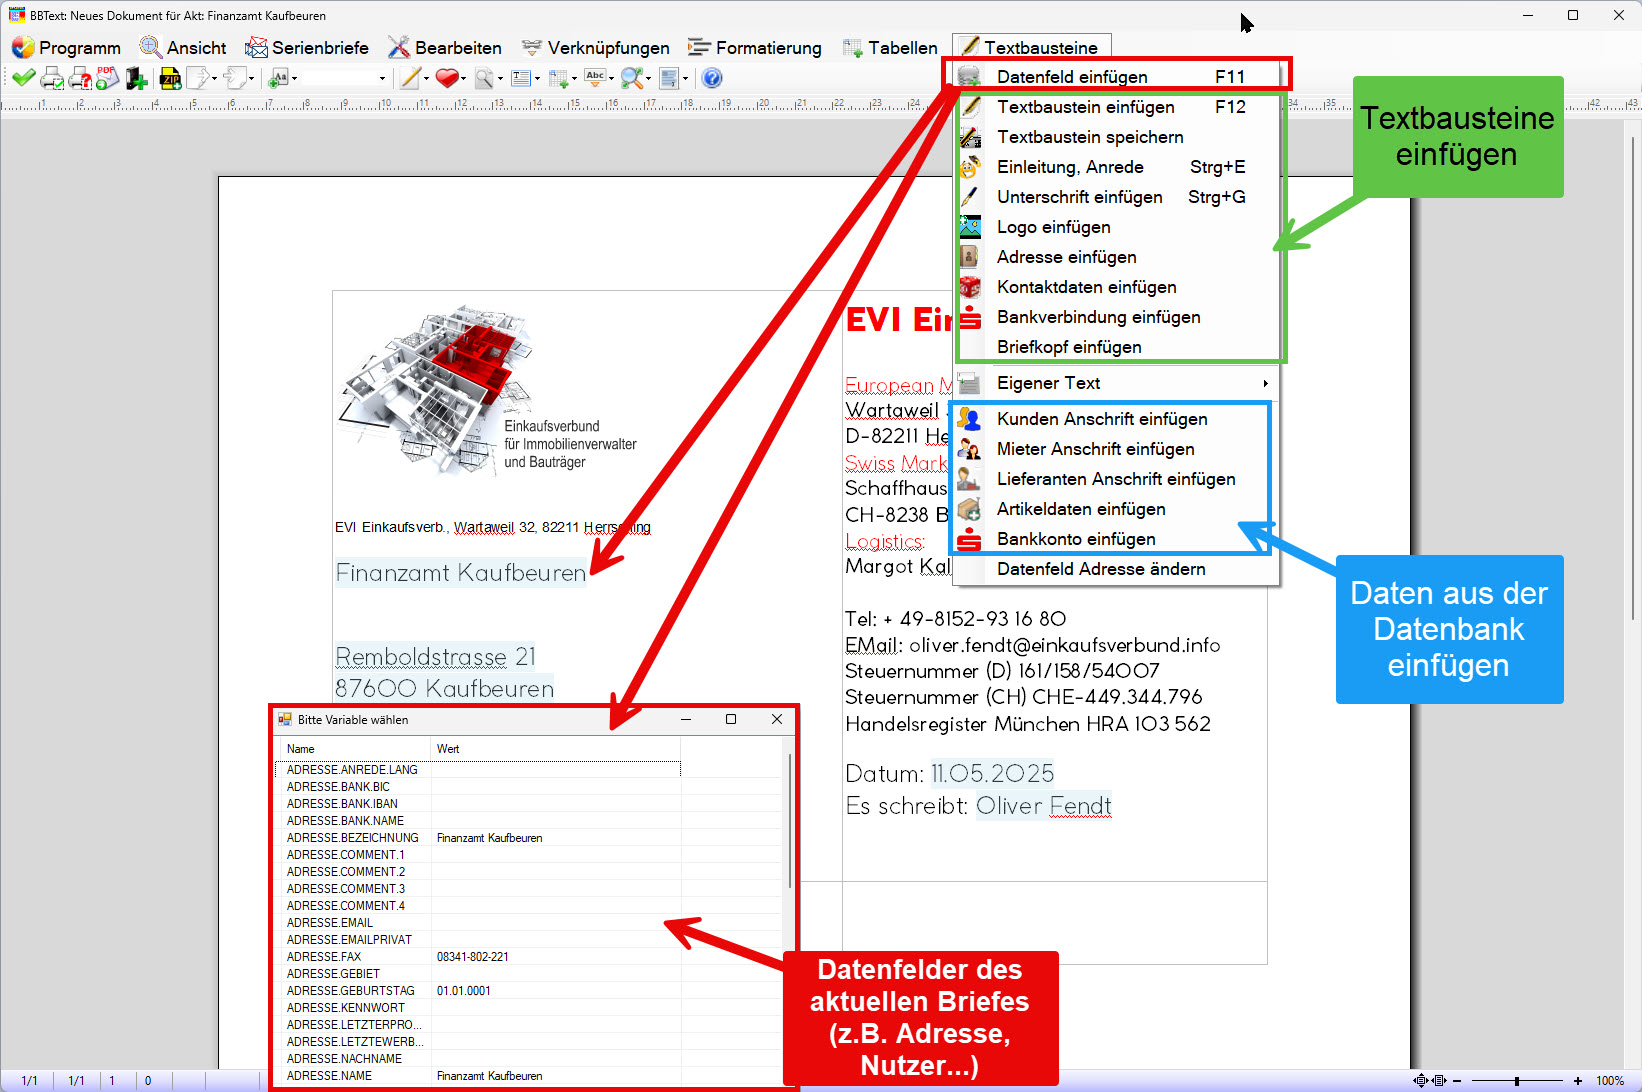
Task: Open the Ansicht menu
Action: click(183, 47)
